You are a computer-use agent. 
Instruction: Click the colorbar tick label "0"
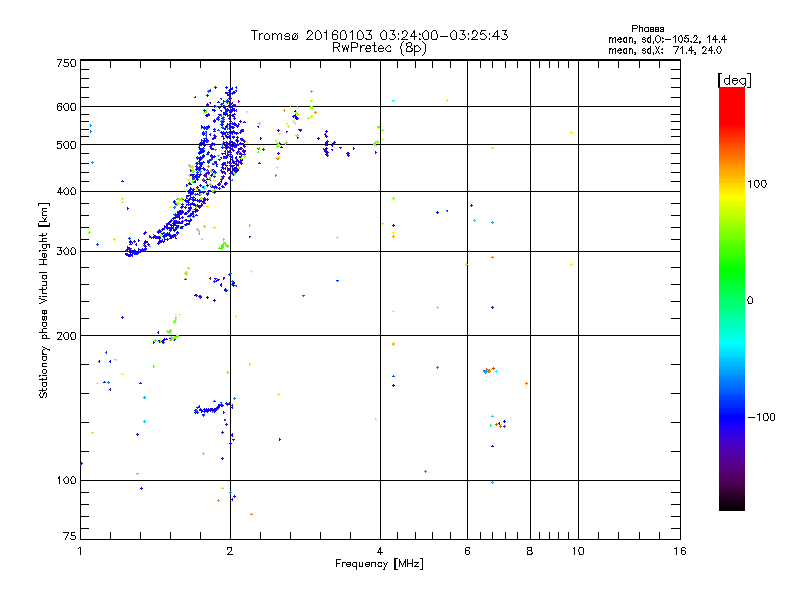750,301
